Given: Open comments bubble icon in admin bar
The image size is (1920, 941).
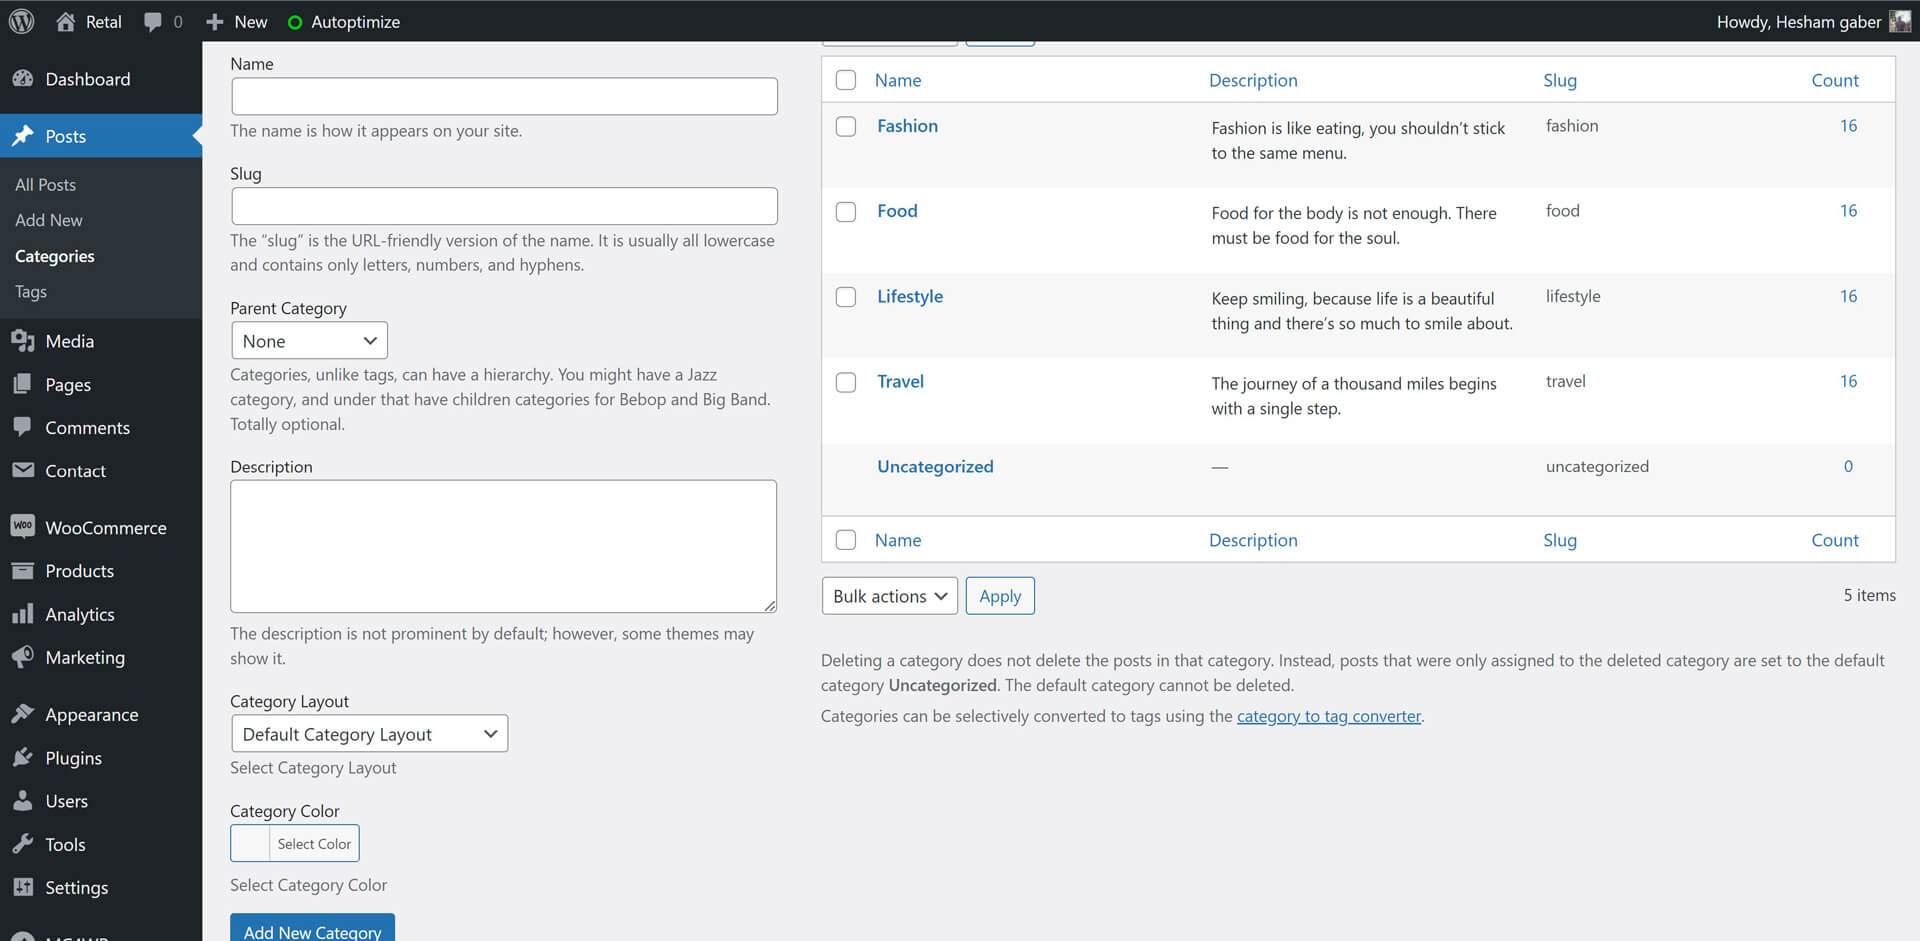Looking at the screenshot, I should pos(152,22).
